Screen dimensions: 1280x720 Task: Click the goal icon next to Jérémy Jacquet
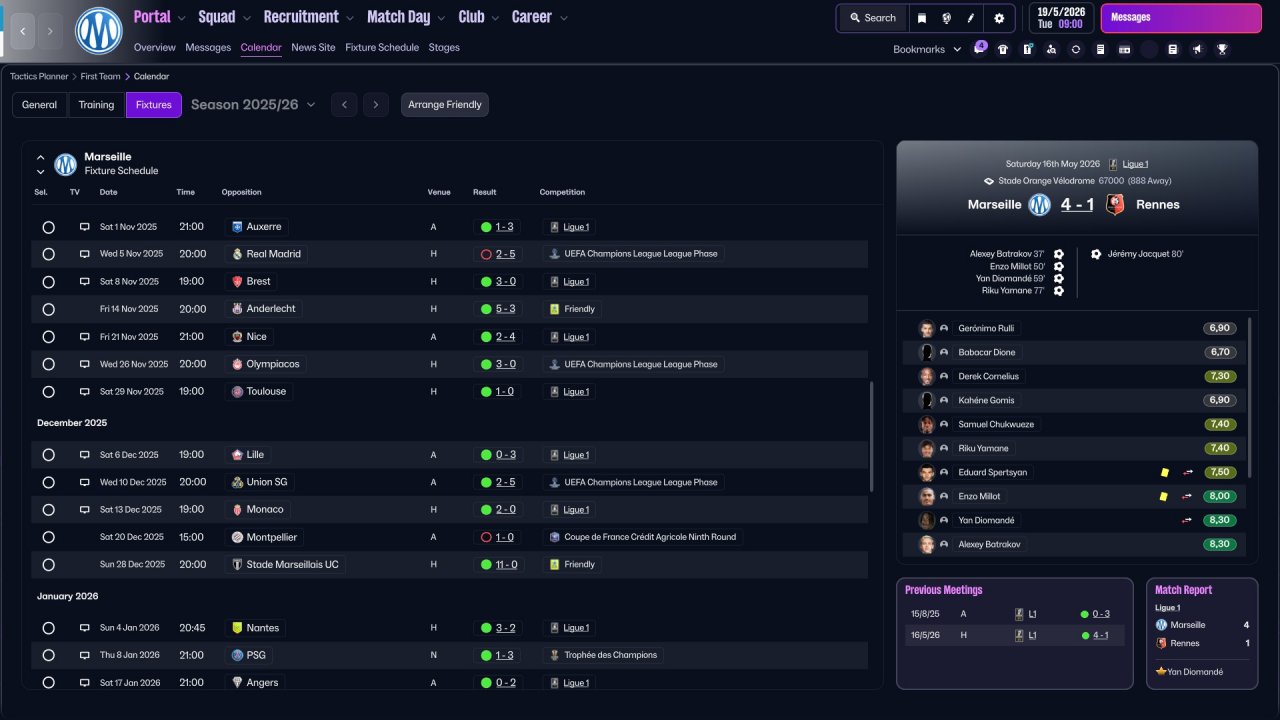pos(1096,254)
